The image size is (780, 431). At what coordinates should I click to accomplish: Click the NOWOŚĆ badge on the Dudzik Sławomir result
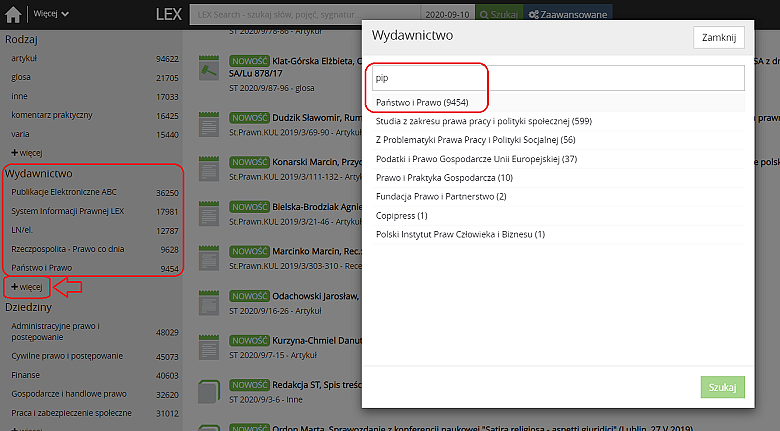tap(249, 118)
